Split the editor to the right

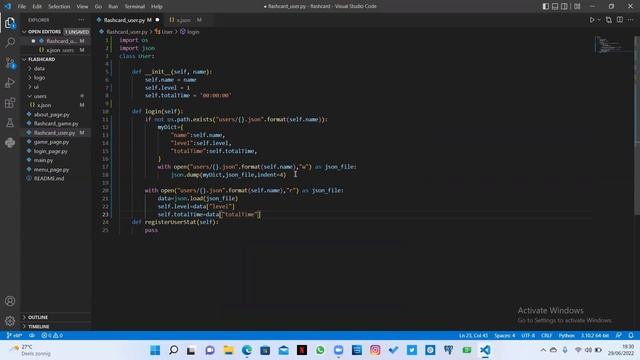[620, 20]
